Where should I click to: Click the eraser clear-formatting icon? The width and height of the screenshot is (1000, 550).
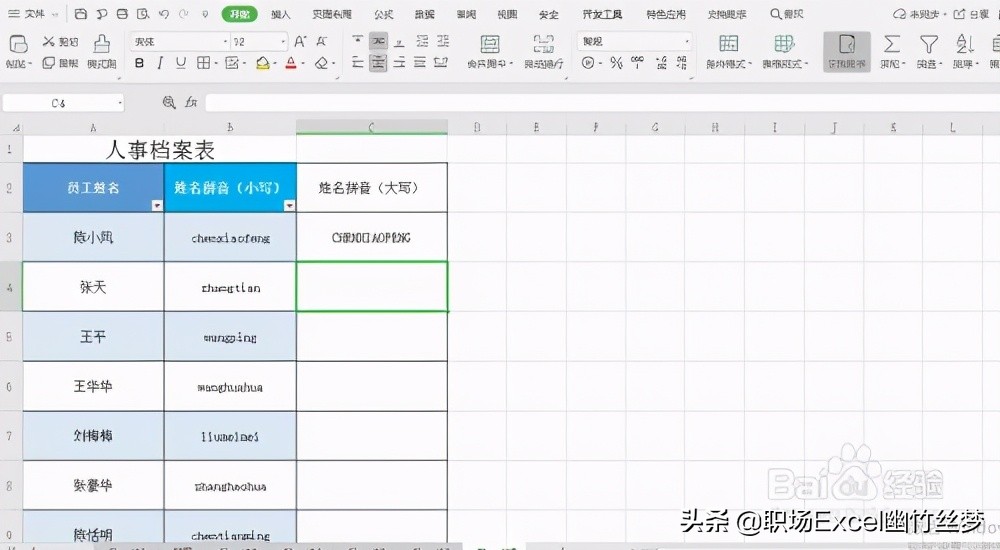[322, 63]
